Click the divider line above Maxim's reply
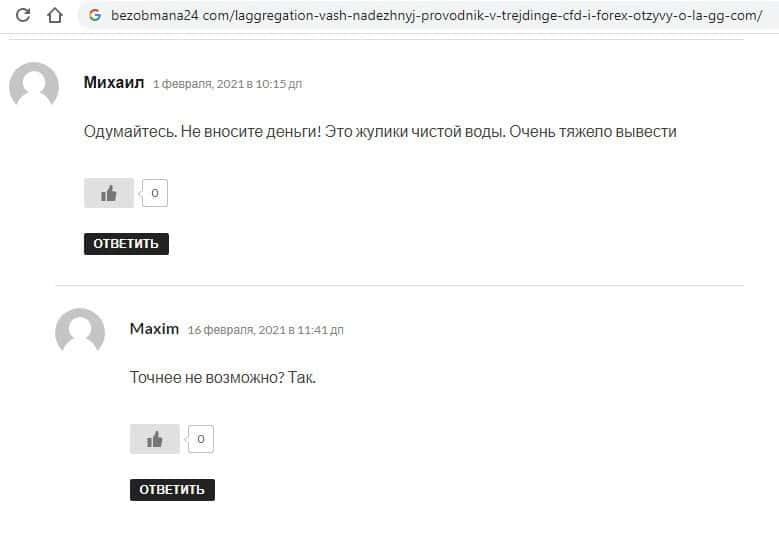Screen dimensions: 779x554 click(x=399, y=286)
